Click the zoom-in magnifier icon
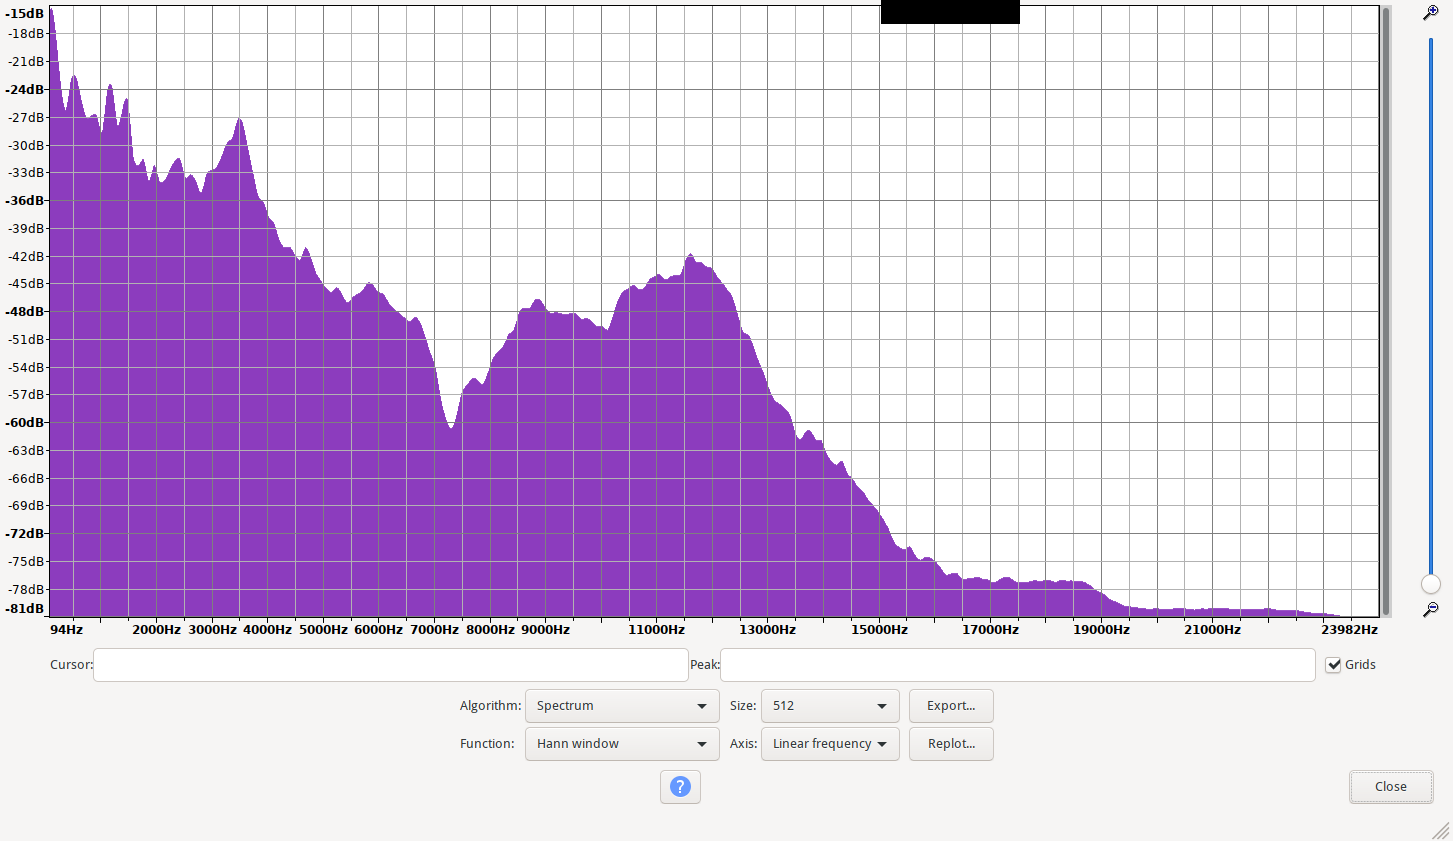 pos(1431,13)
